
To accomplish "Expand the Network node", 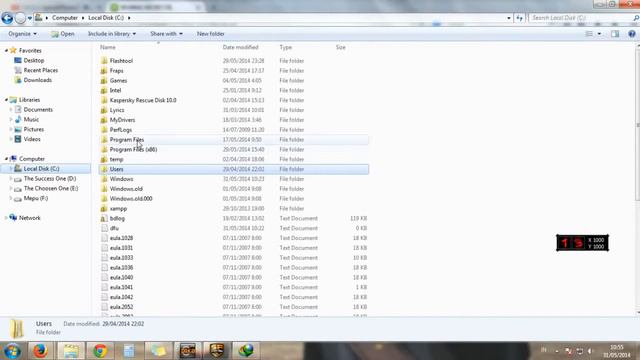I will tap(6, 218).
